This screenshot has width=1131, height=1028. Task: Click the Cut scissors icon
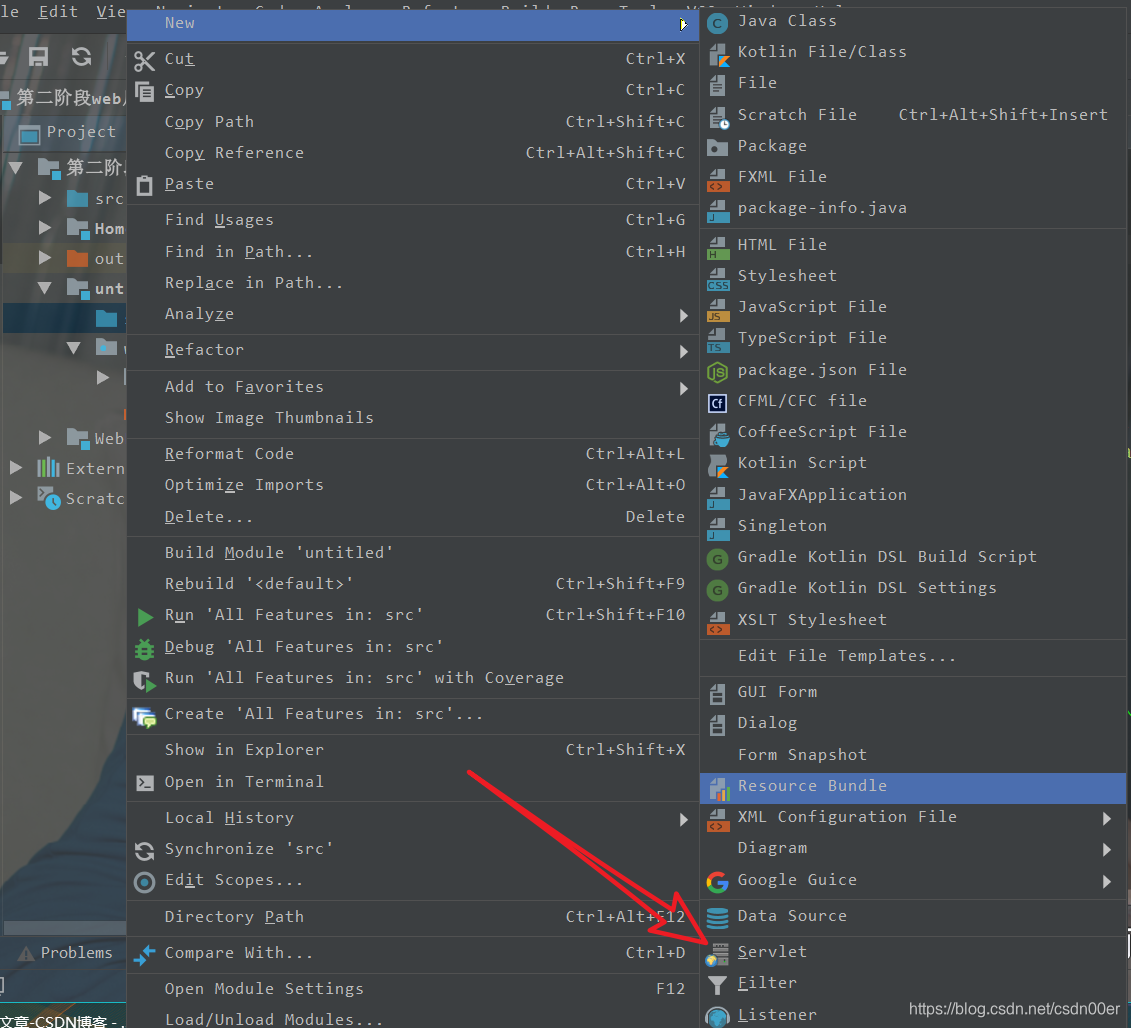click(144, 61)
